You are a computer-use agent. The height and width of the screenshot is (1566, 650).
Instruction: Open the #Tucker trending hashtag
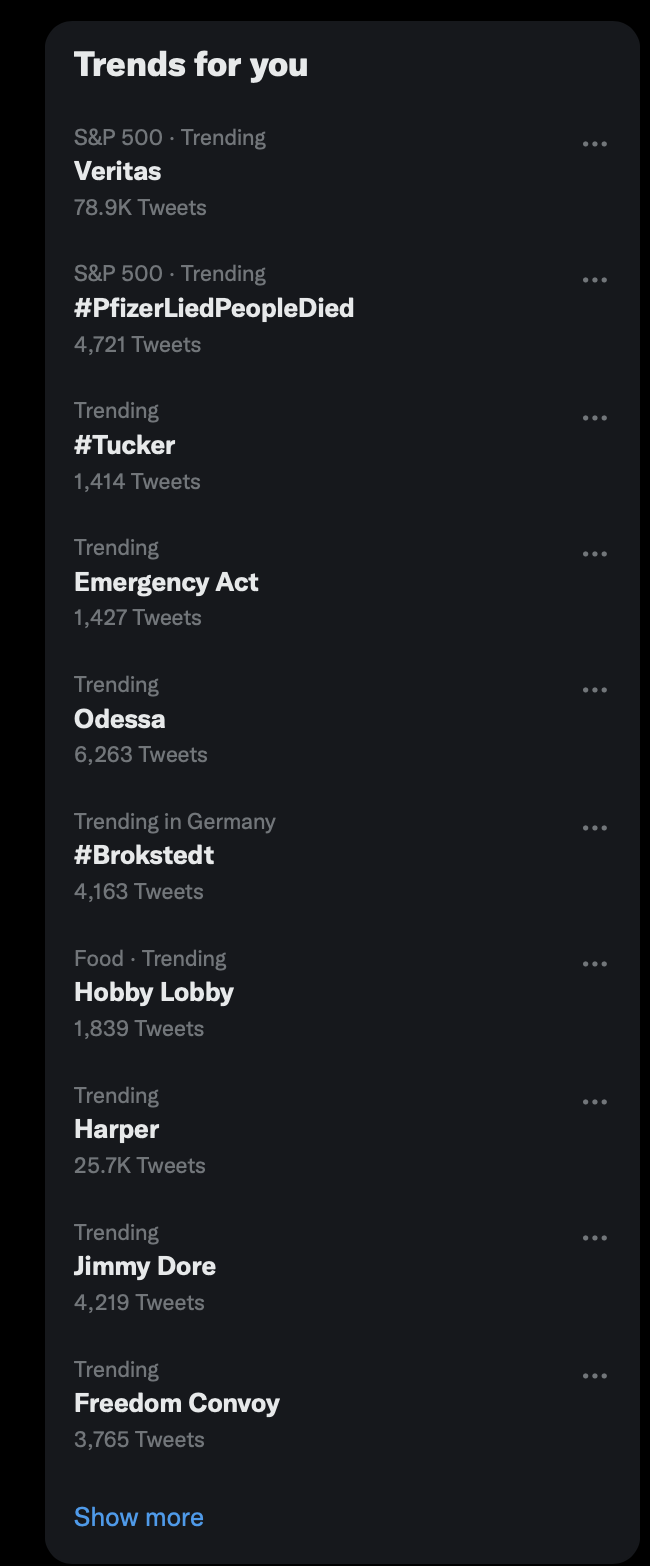(x=342, y=446)
